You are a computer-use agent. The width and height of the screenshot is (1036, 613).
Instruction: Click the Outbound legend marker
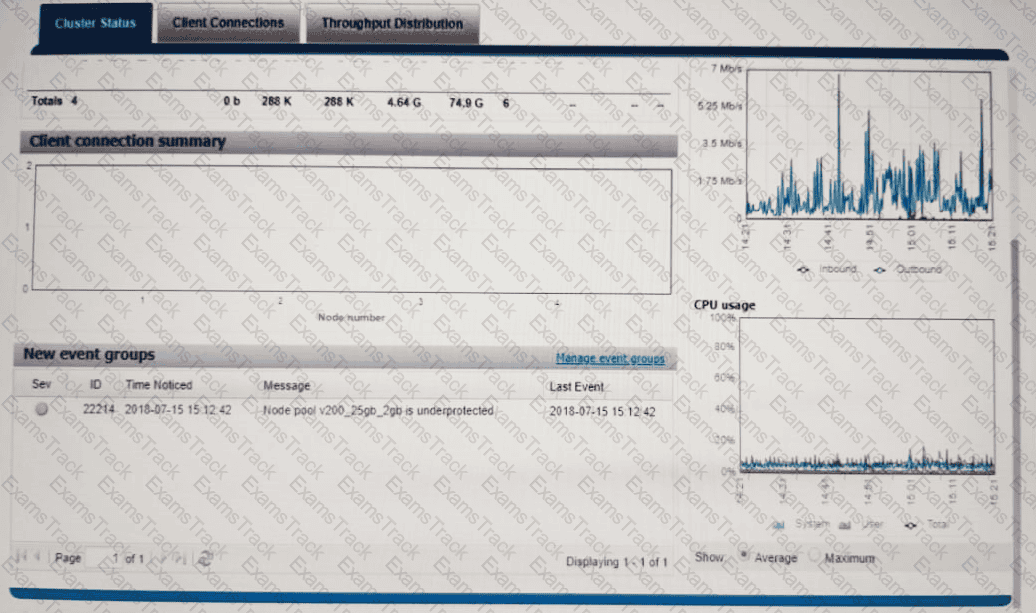(x=878, y=269)
